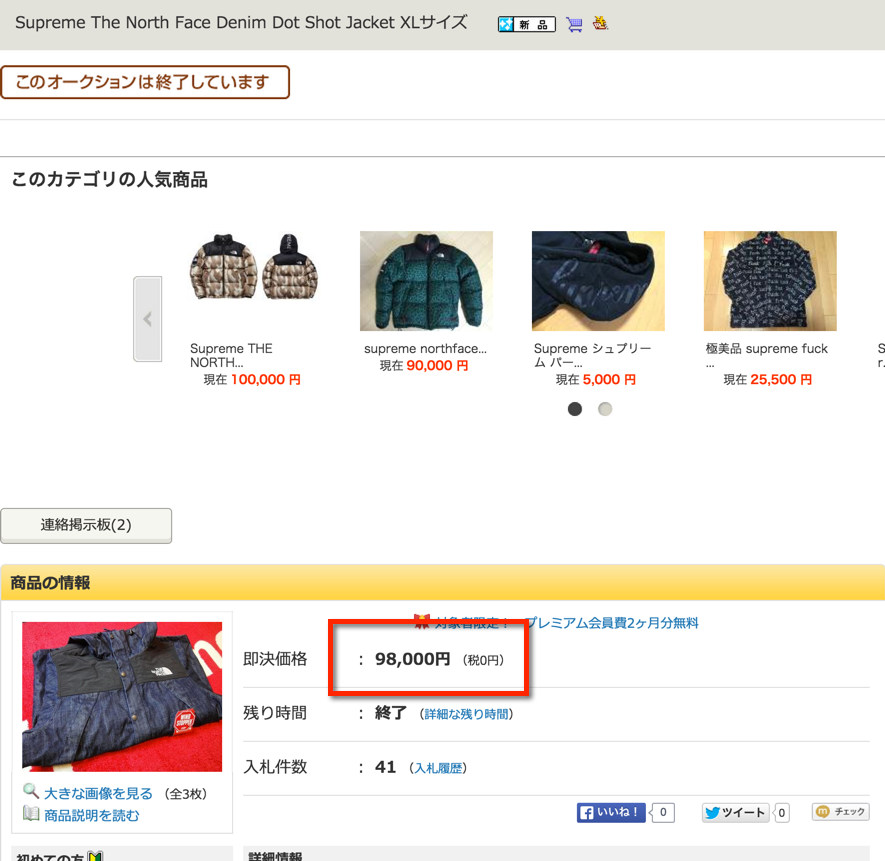This screenshot has width=885, height=861.
Task: Select the first carousel page dot
Action: 575,409
